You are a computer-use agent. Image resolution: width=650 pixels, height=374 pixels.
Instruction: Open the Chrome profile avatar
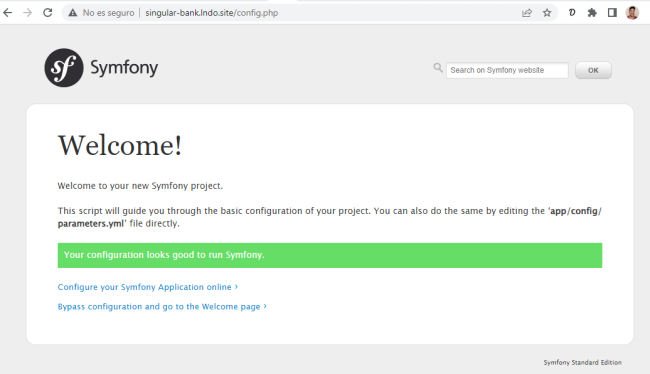pyautogui.click(x=632, y=13)
